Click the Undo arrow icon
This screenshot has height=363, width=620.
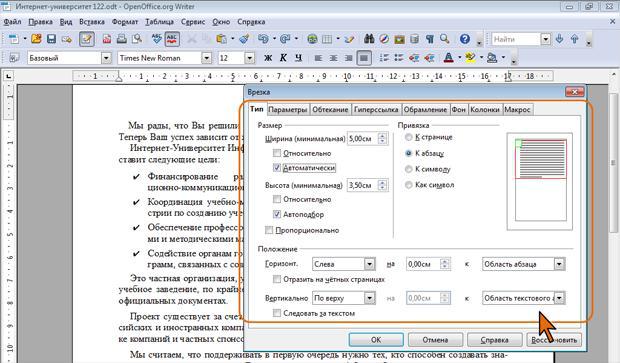(263, 39)
